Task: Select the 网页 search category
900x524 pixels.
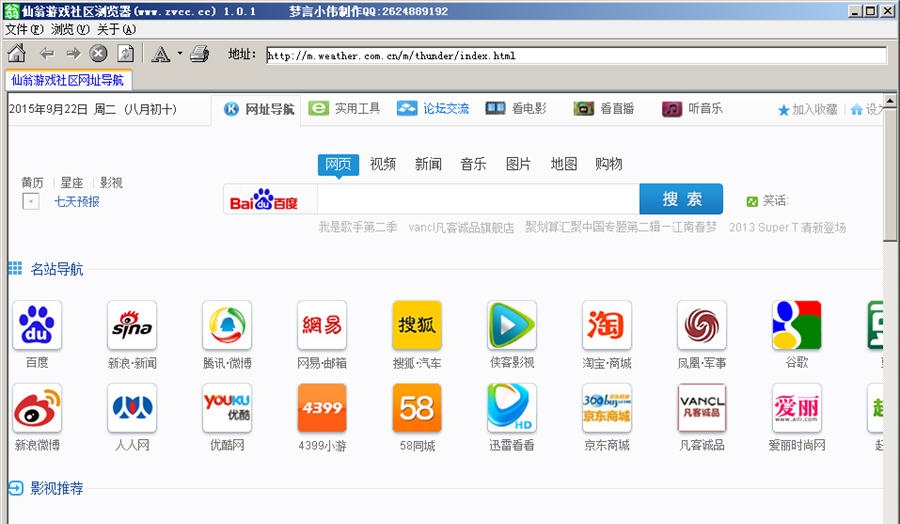Action: pyautogui.click(x=338, y=164)
